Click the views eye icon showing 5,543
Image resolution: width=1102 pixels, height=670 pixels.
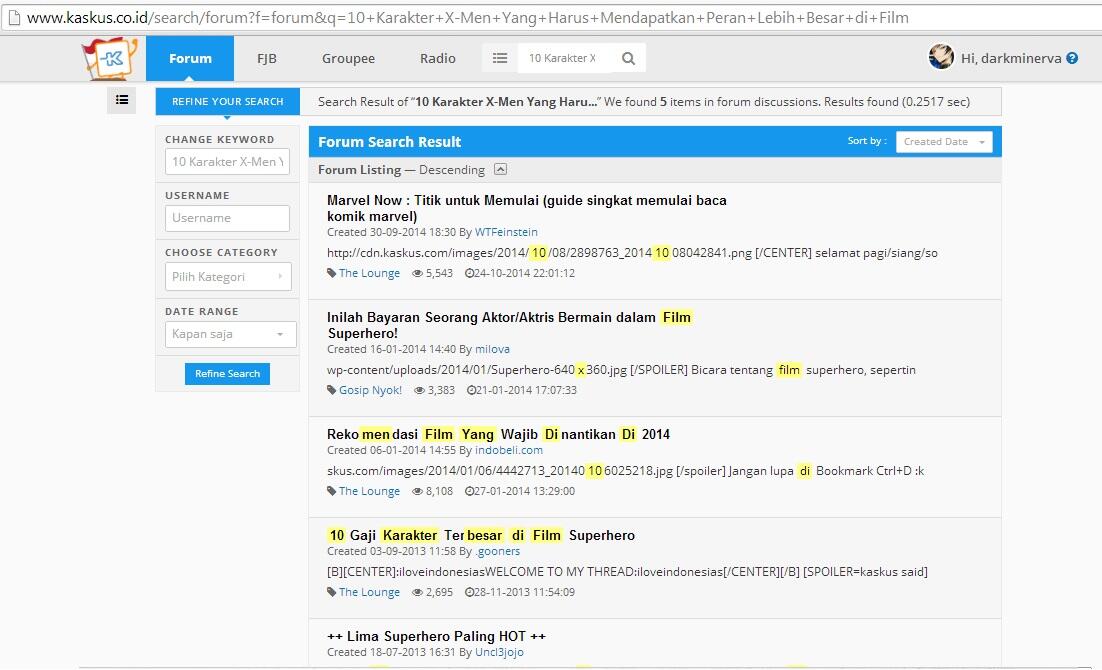417,273
